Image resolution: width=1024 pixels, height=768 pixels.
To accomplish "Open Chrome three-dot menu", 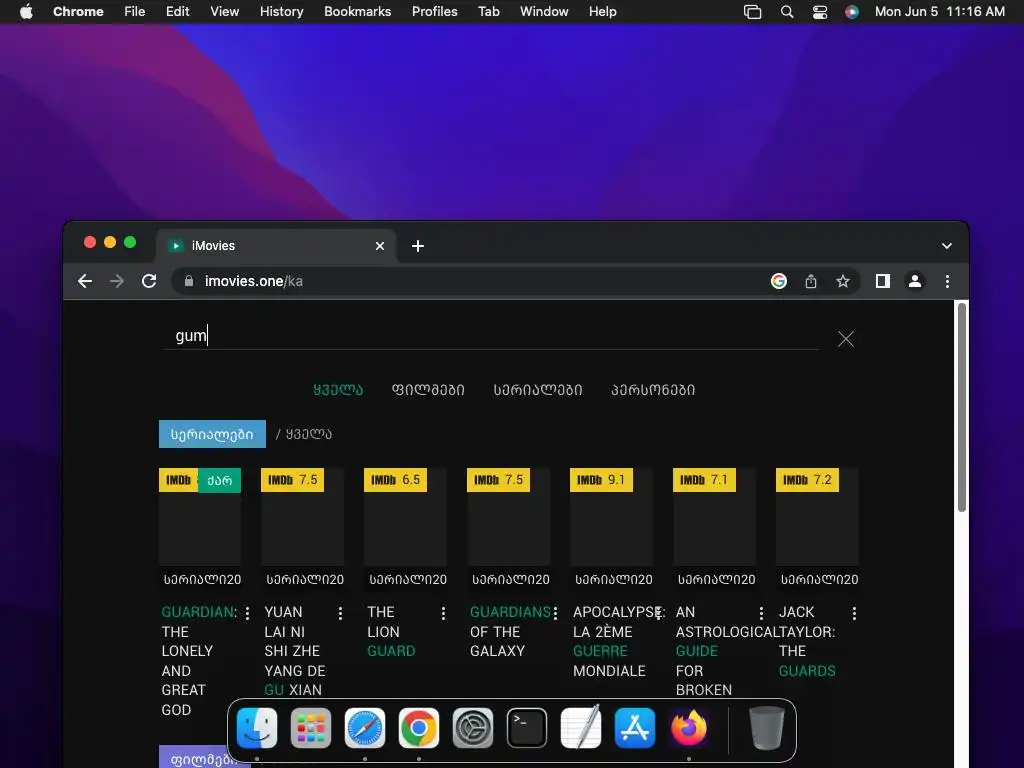I will [x=947, y=281].
